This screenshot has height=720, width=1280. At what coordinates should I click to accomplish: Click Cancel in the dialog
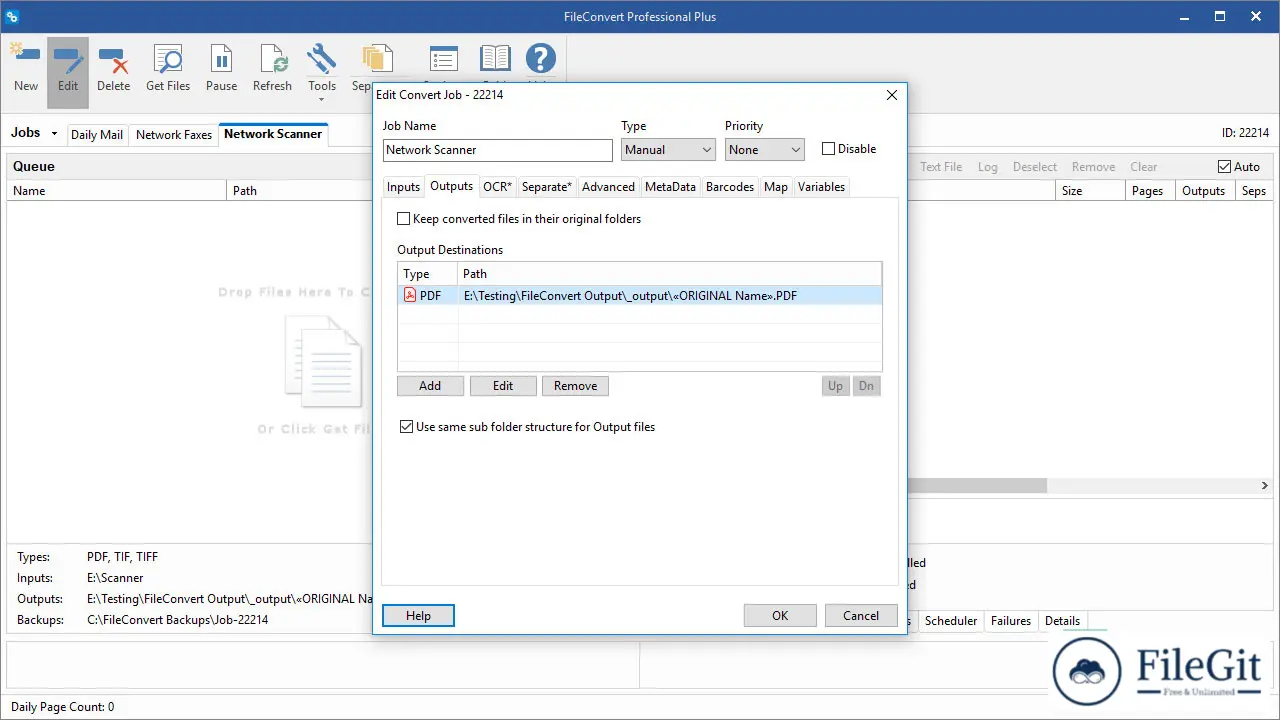coord(861,616)
